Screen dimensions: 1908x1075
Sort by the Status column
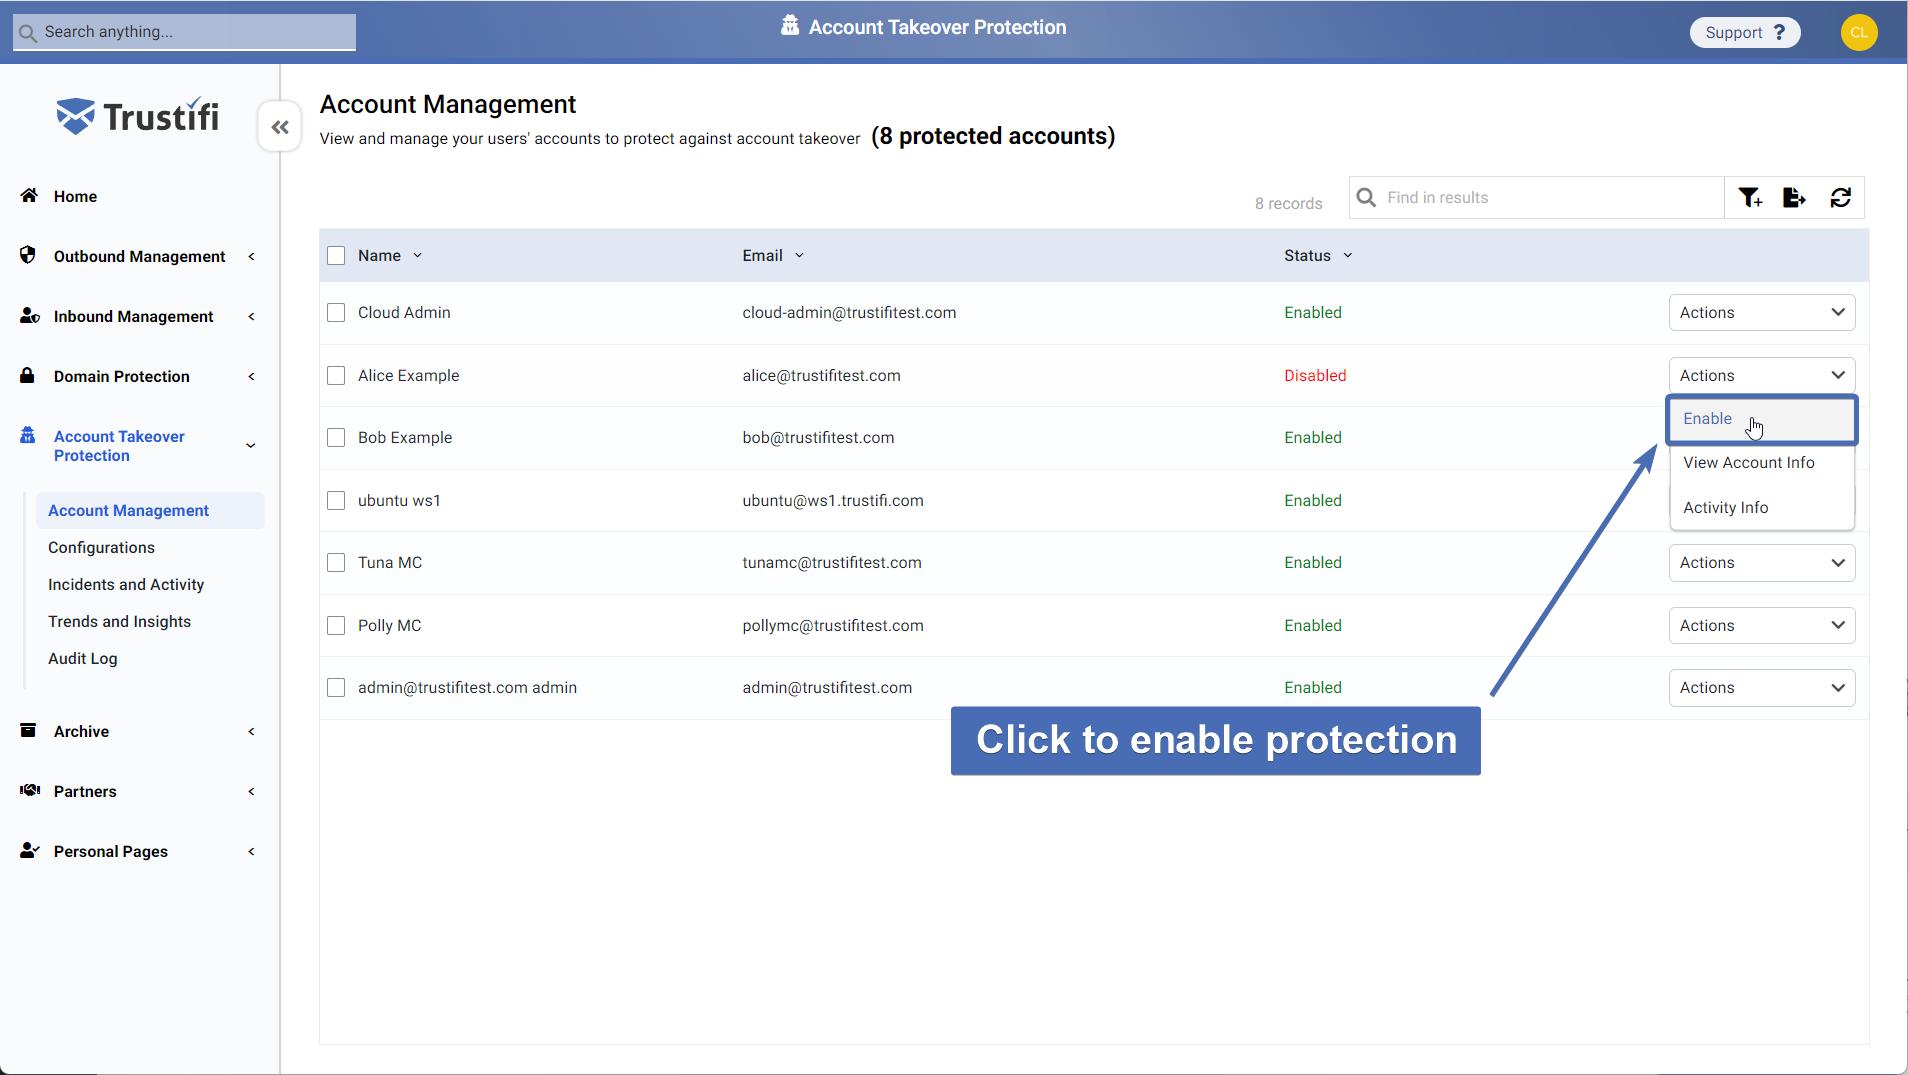pos(1318,255)
